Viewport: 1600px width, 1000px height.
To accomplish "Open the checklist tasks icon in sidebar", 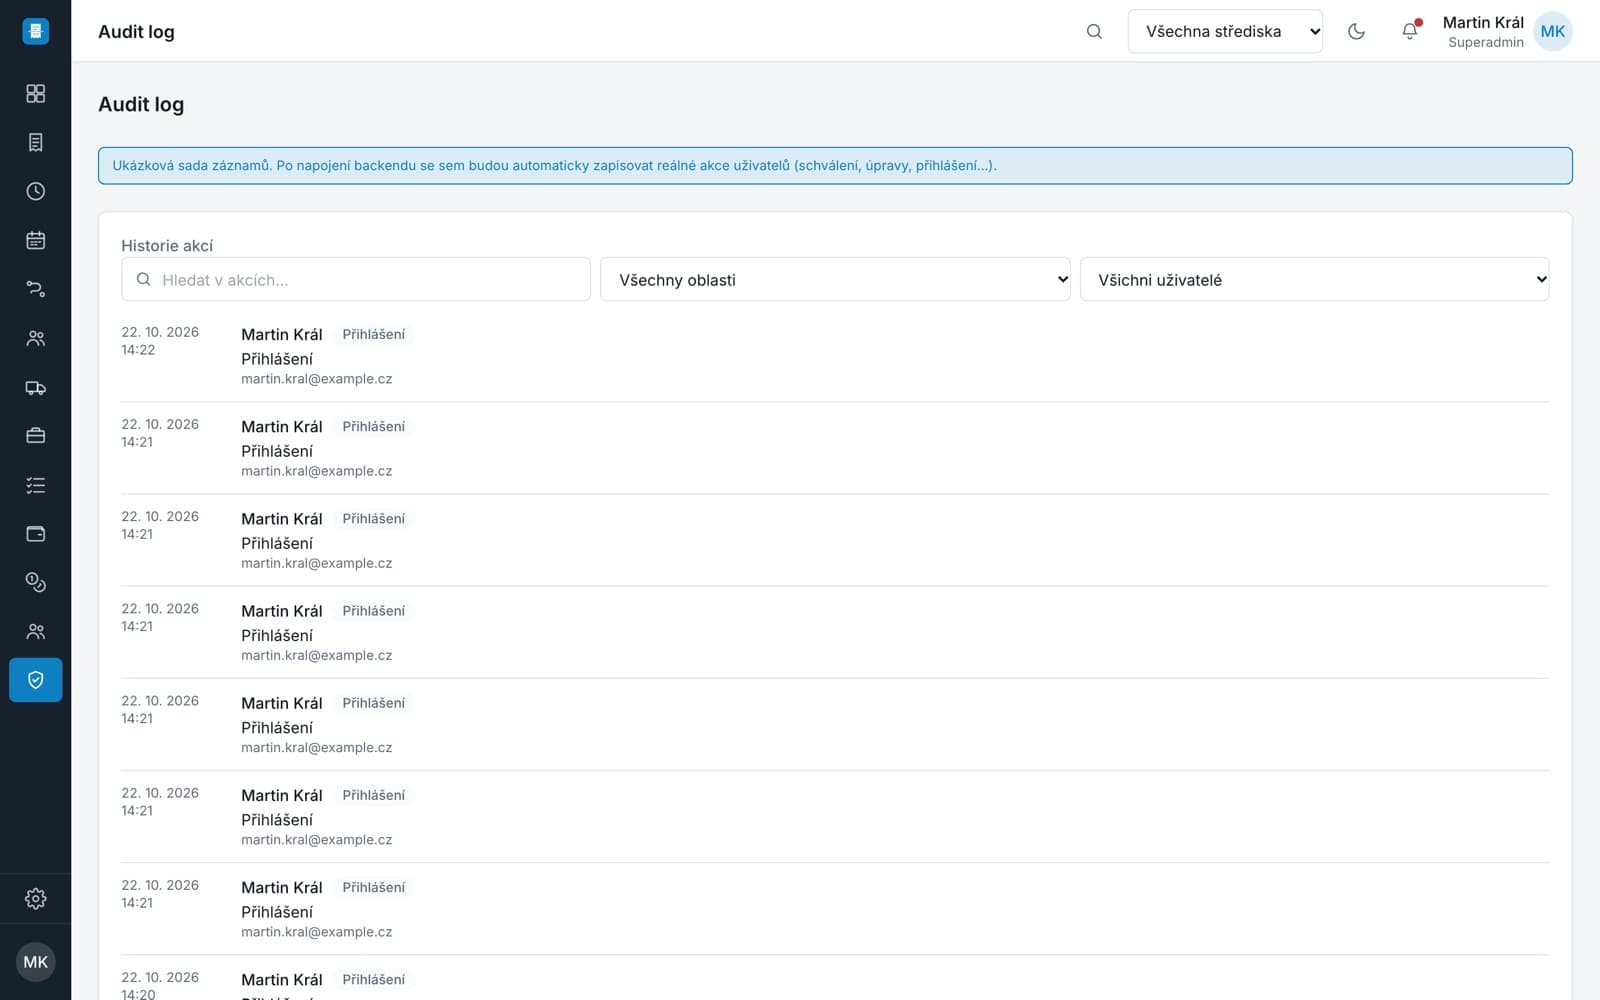I will pyautogui.click(x=36, y=485).
